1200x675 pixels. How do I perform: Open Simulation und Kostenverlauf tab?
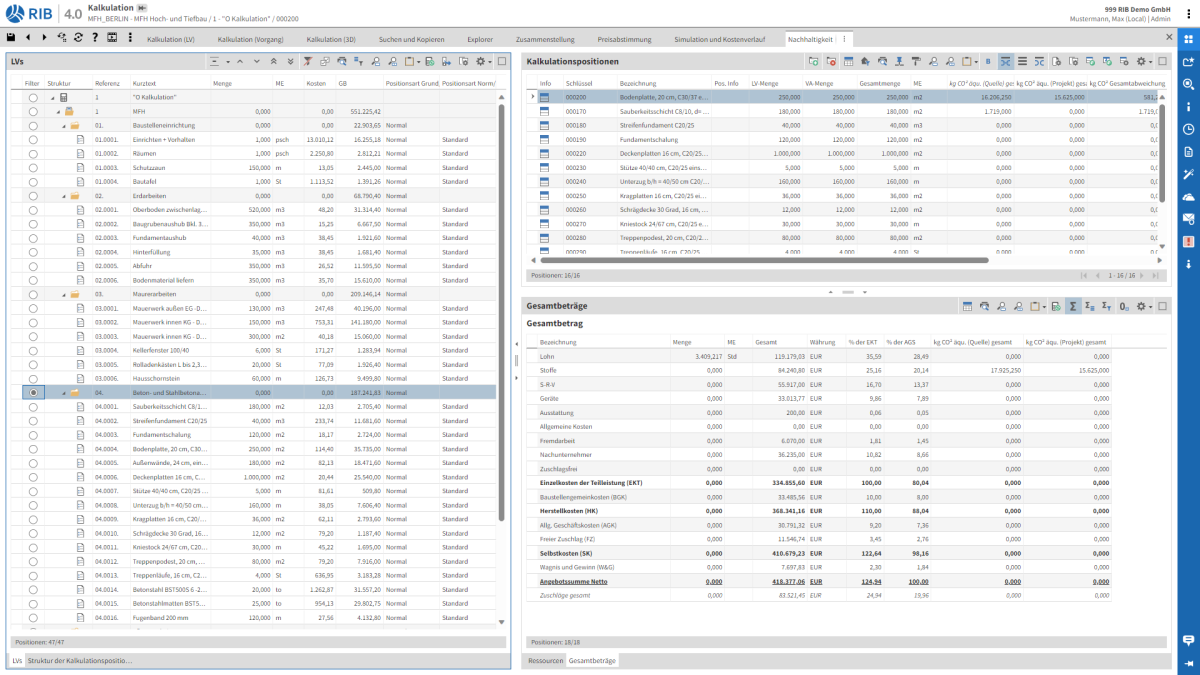point(720,39)
